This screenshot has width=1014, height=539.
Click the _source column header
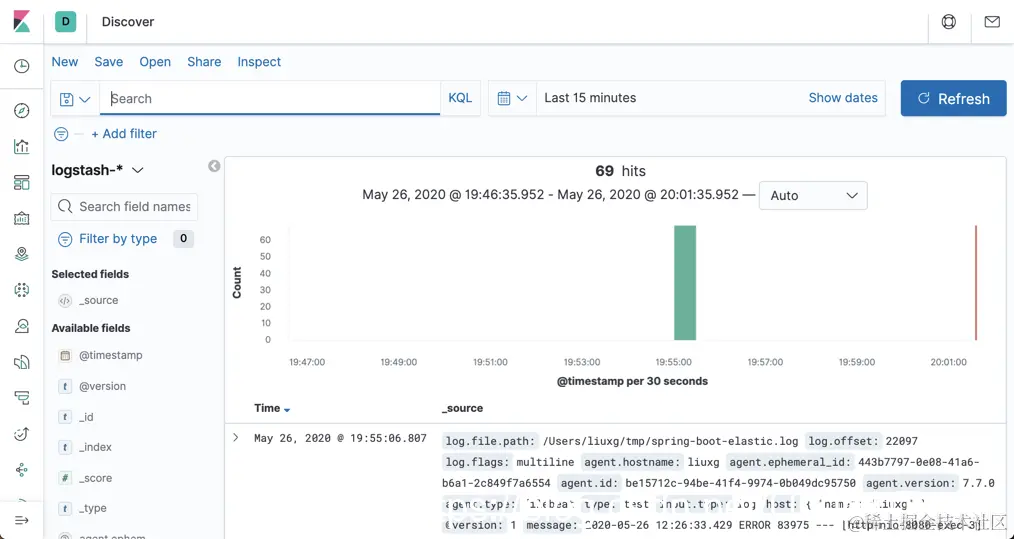coord(462,408)
